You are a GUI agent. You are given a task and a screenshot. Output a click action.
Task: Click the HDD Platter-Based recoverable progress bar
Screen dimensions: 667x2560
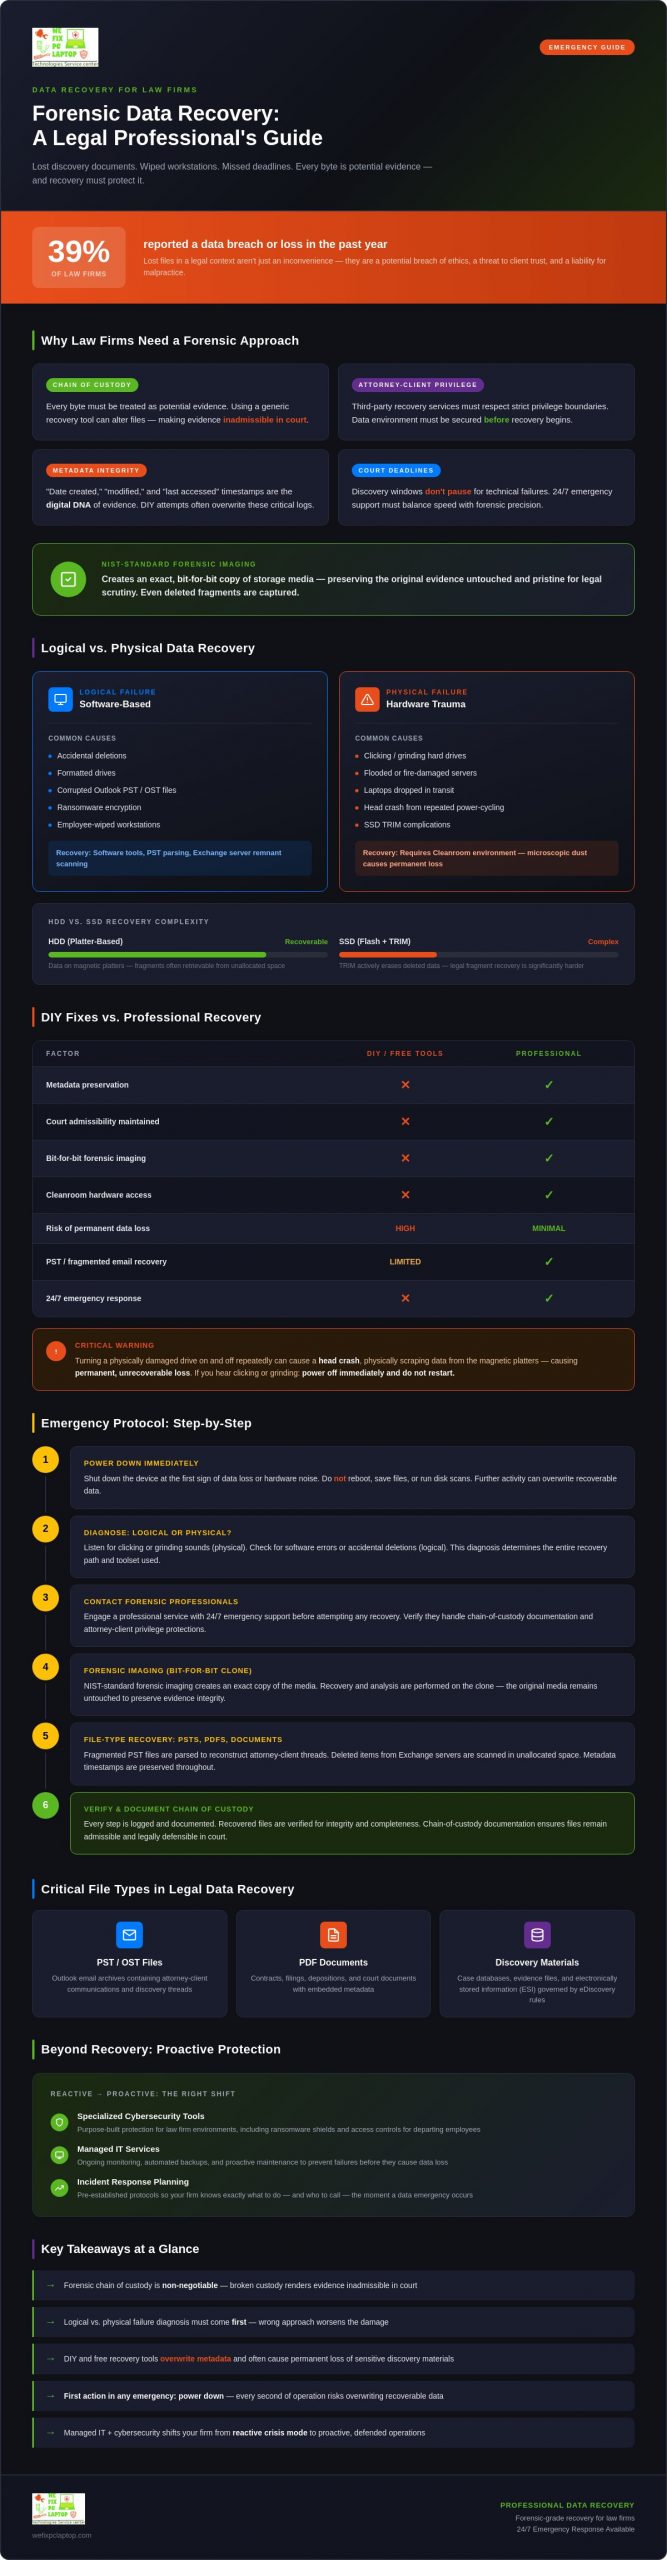(188, 955)
